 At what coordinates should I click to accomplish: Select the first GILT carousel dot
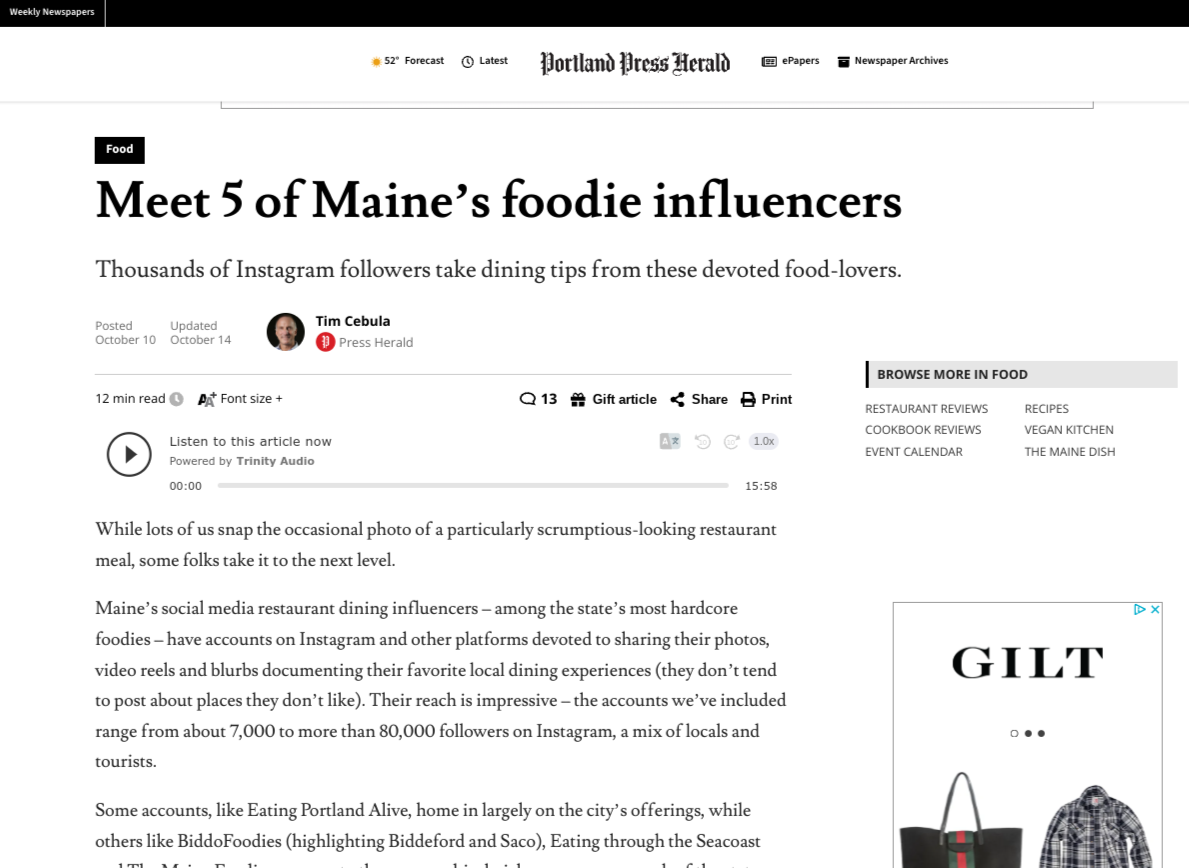tap(1014, 734)
